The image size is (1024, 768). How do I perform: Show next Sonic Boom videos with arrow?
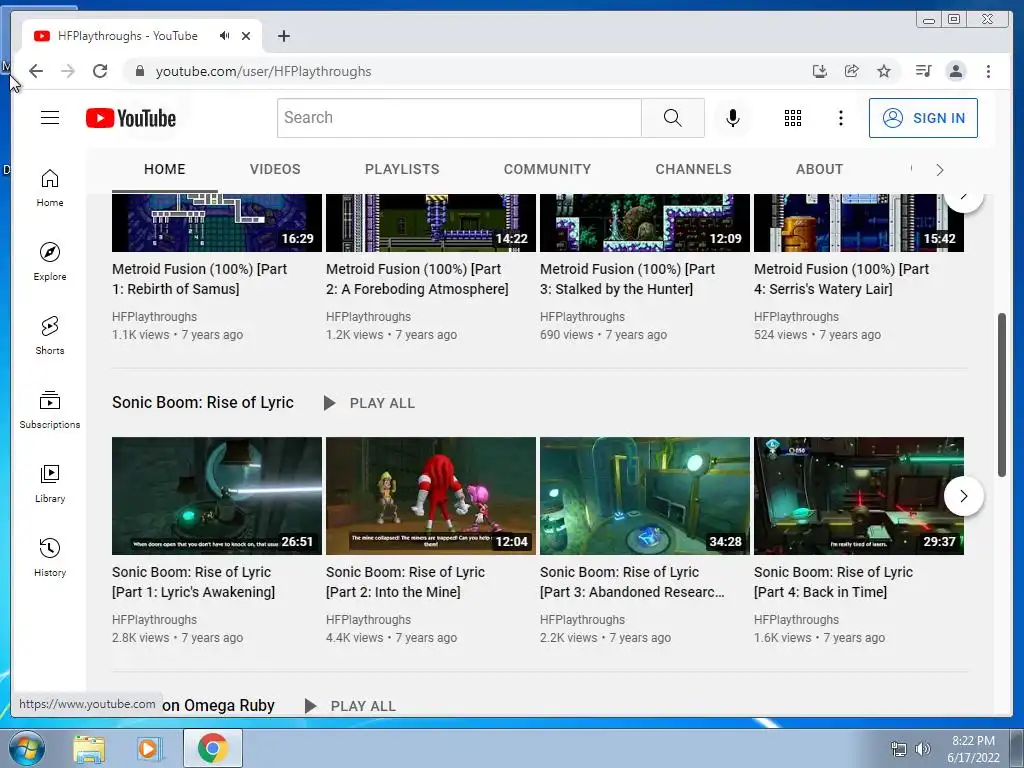(963, 496)
